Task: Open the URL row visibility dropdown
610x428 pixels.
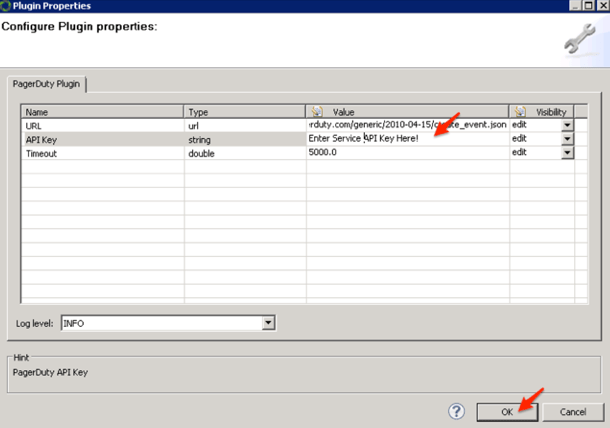Action: [x=567, y=125]
